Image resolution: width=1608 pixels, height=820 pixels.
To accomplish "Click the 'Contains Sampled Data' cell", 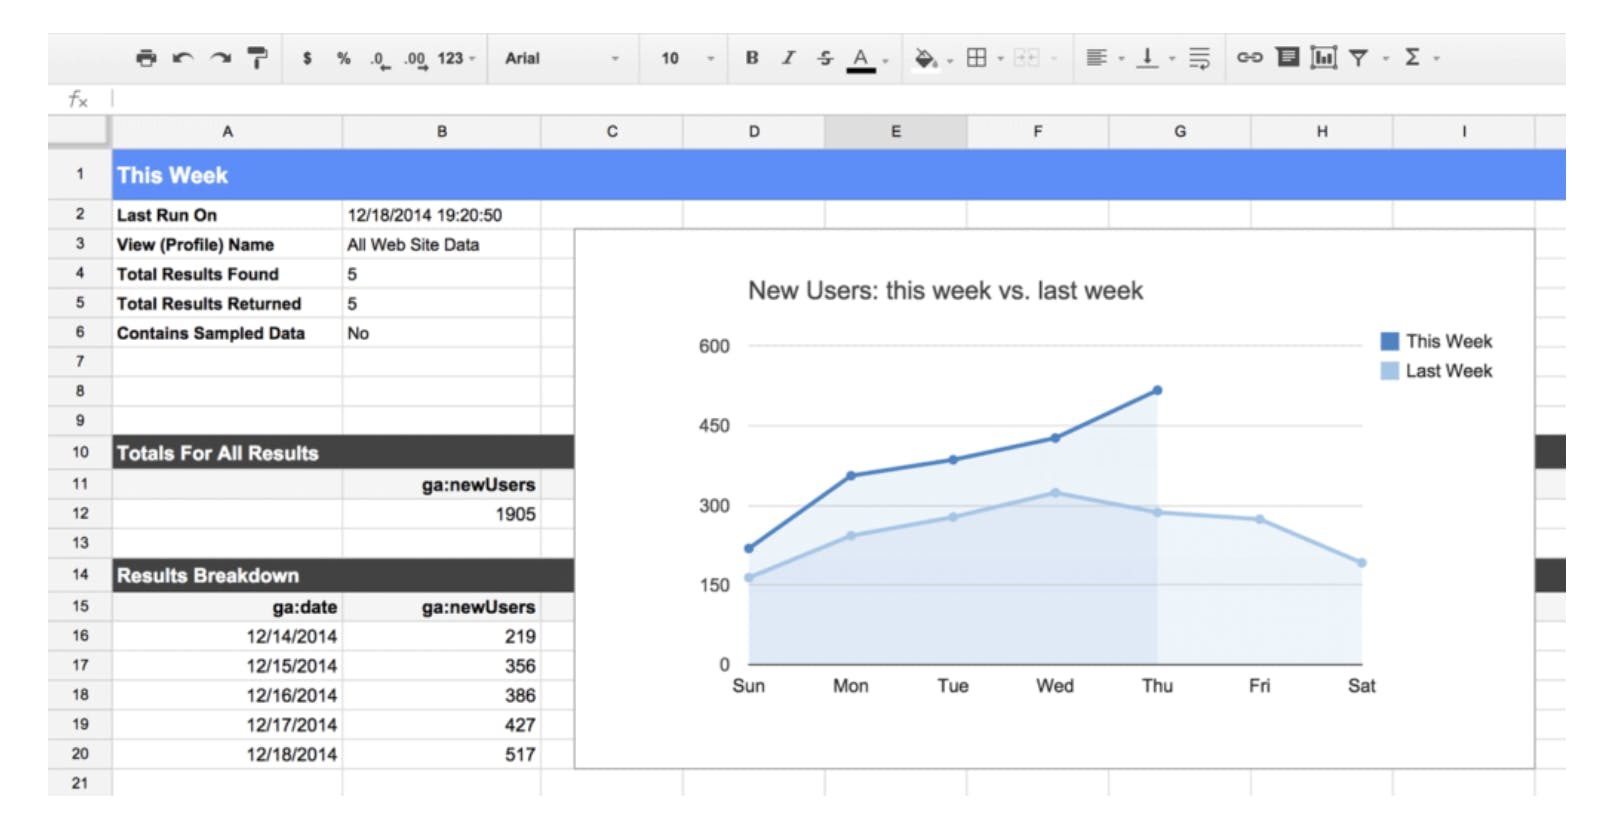I will click(x=227, y=333).
